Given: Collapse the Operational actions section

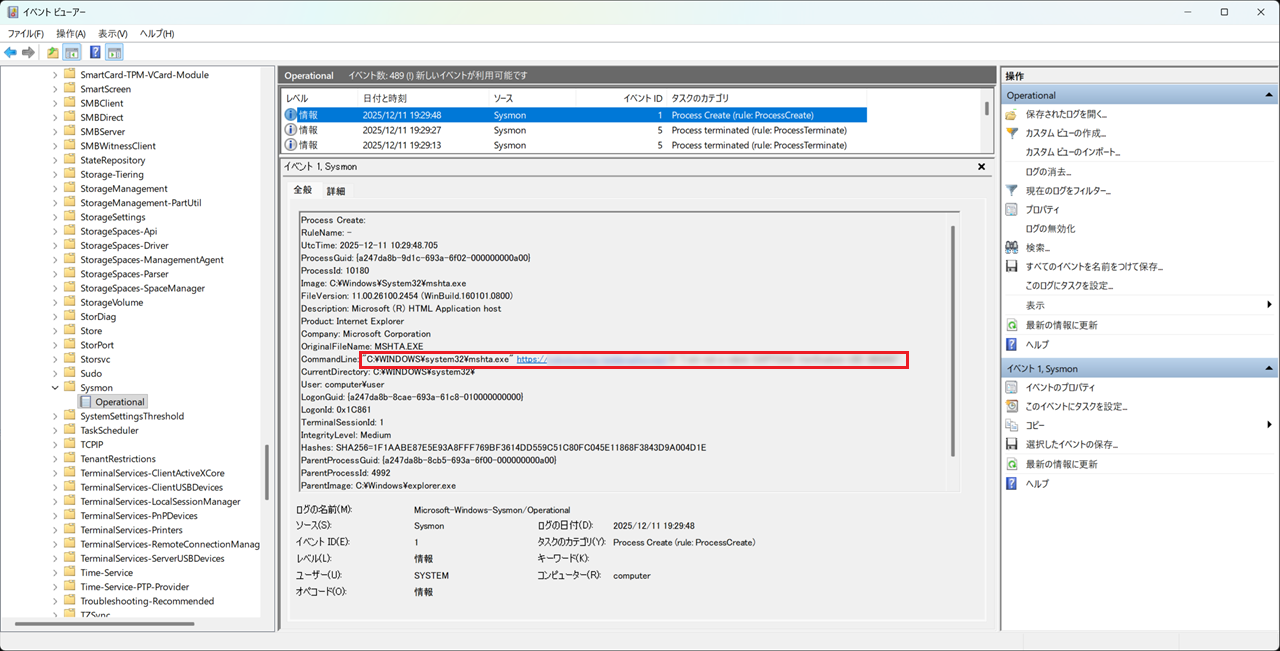Looking at the screenshot, I should coord(1269,95).
